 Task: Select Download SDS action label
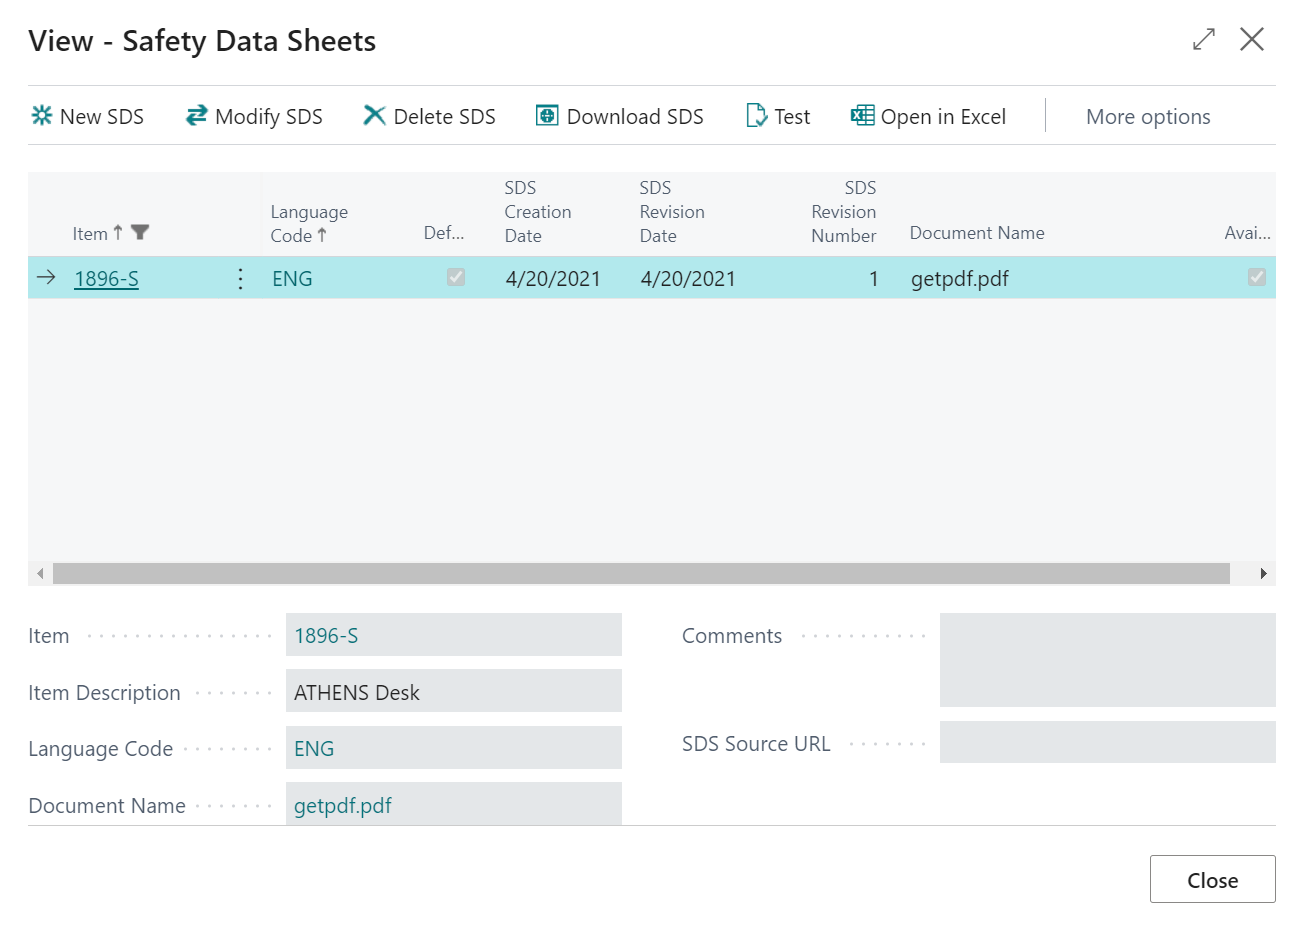coord(635,117)
